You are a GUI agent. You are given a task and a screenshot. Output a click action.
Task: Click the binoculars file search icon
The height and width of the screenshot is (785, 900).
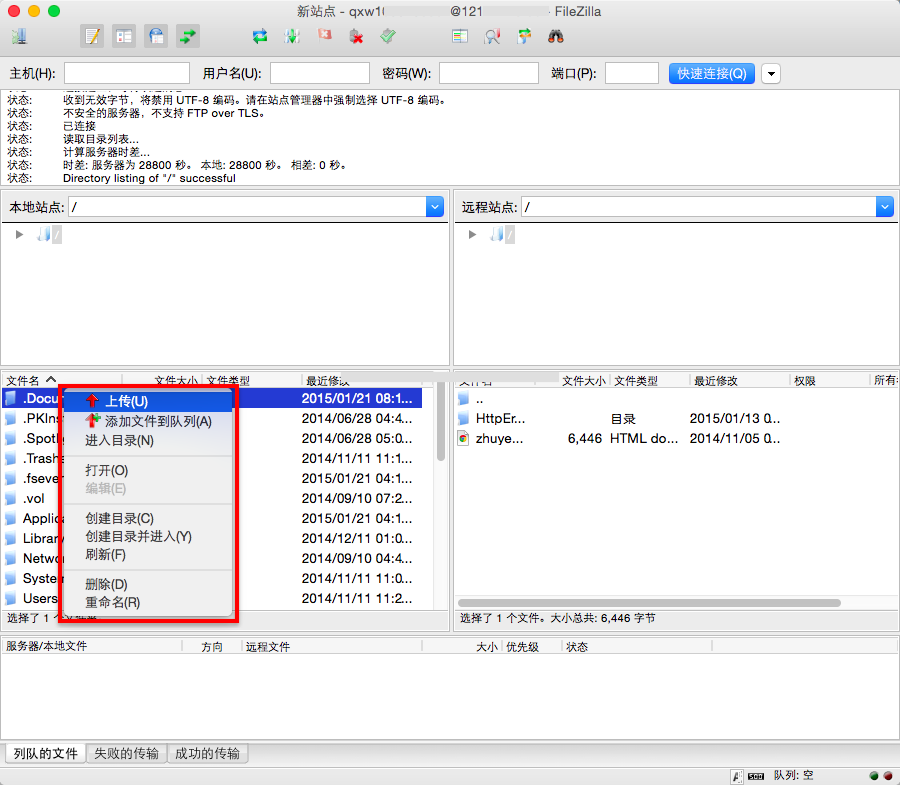[556, 37]
